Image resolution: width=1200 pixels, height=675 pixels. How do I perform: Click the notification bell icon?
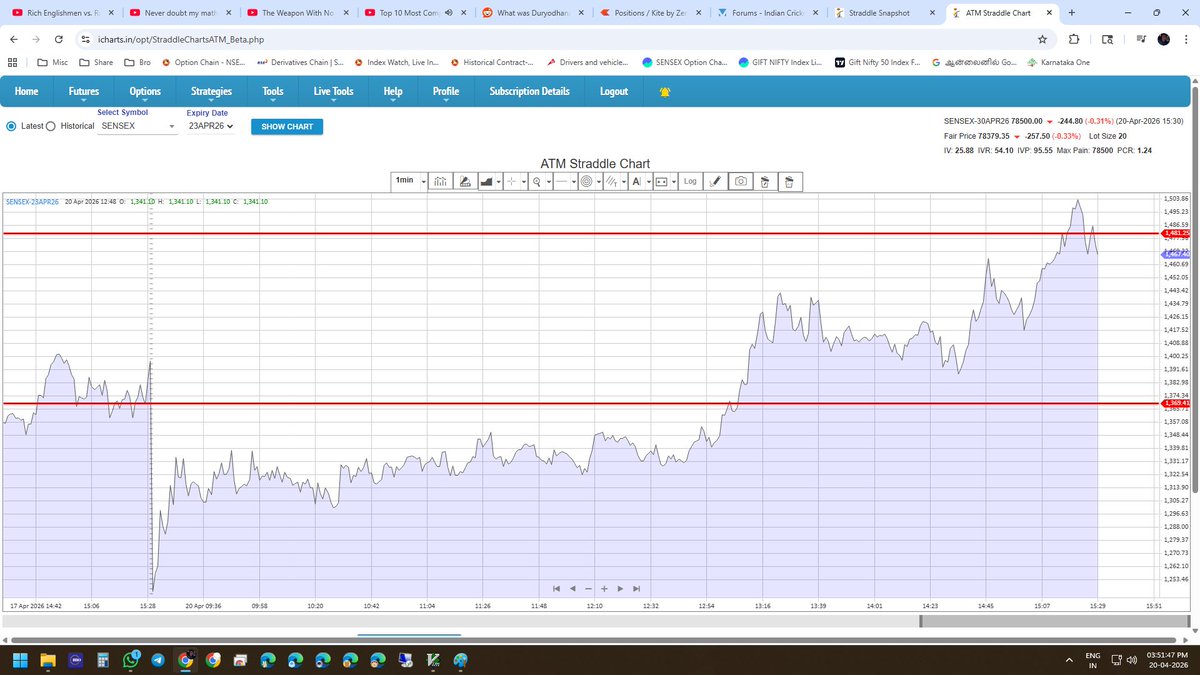click(x=666, y=91)
